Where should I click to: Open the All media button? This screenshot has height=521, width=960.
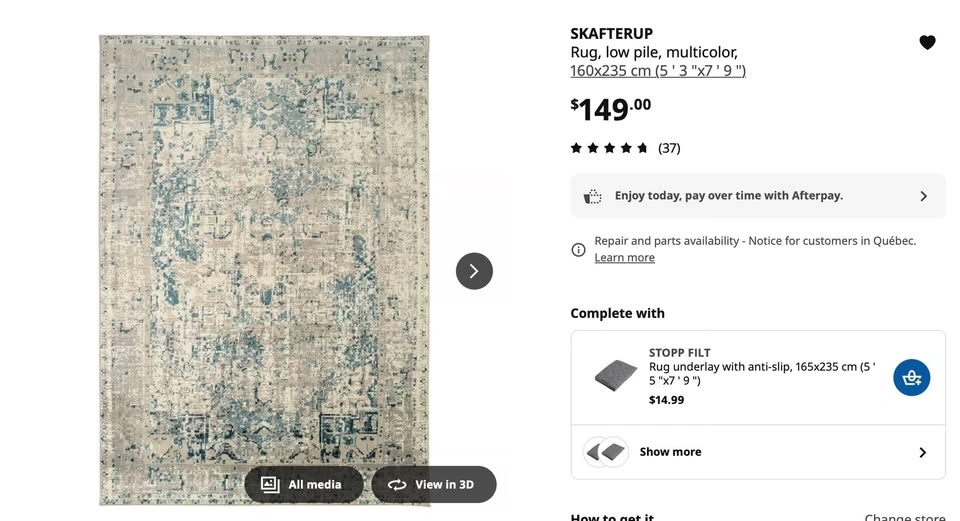click(x=304, y=484)
